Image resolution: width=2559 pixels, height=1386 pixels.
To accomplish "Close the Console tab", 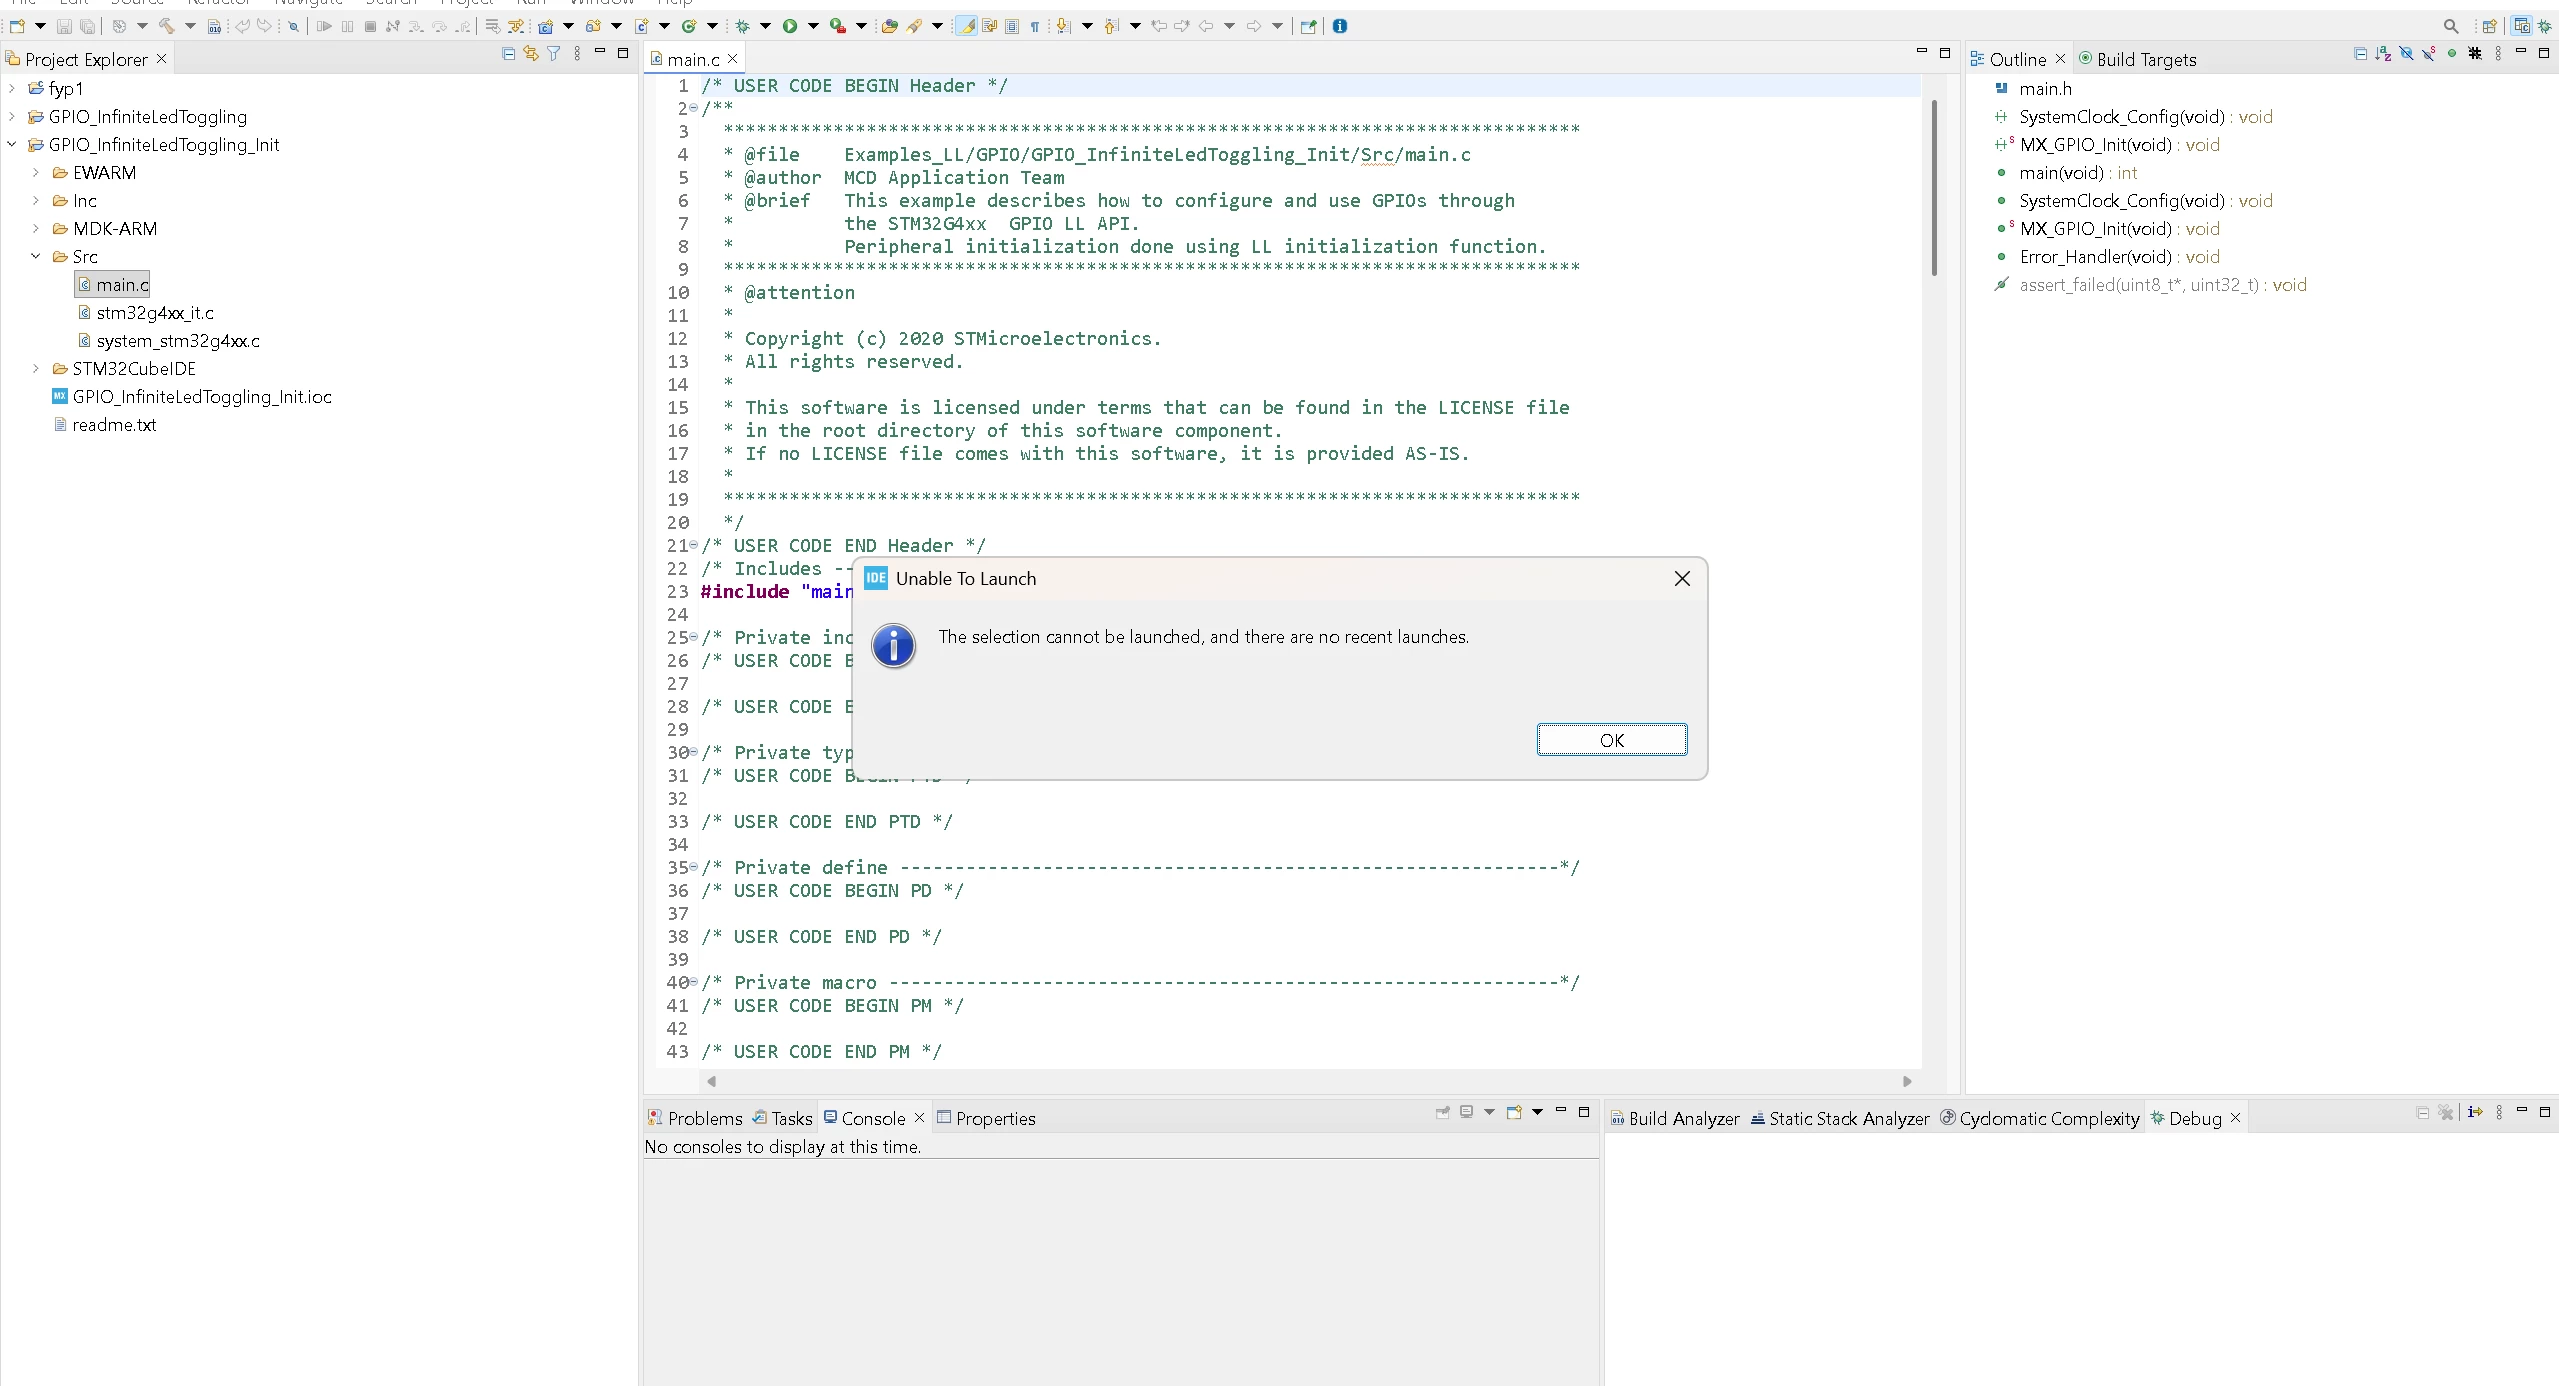I will 919,1117.
